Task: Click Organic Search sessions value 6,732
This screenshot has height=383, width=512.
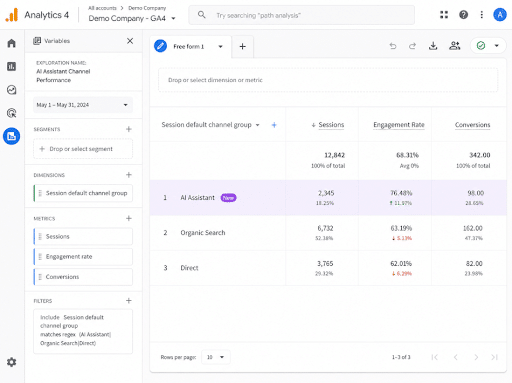Action: [325, 228]
